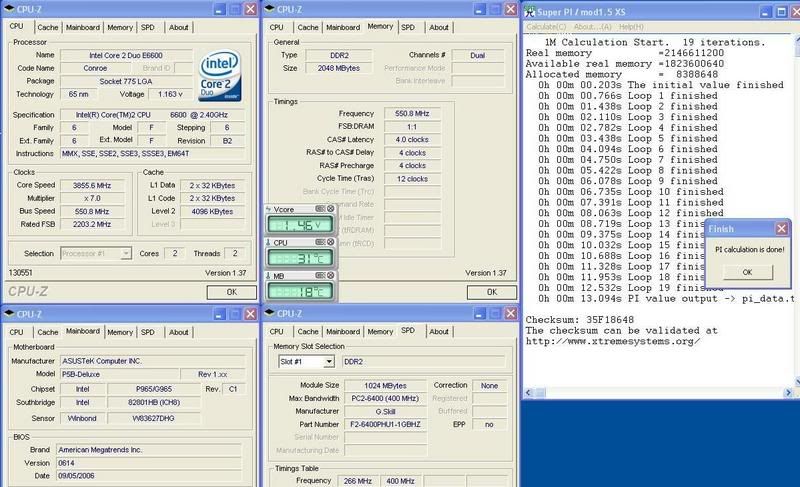
Task: Click the title bar icon of the CPU-Z processor window
Action: (x=9, y=9)
